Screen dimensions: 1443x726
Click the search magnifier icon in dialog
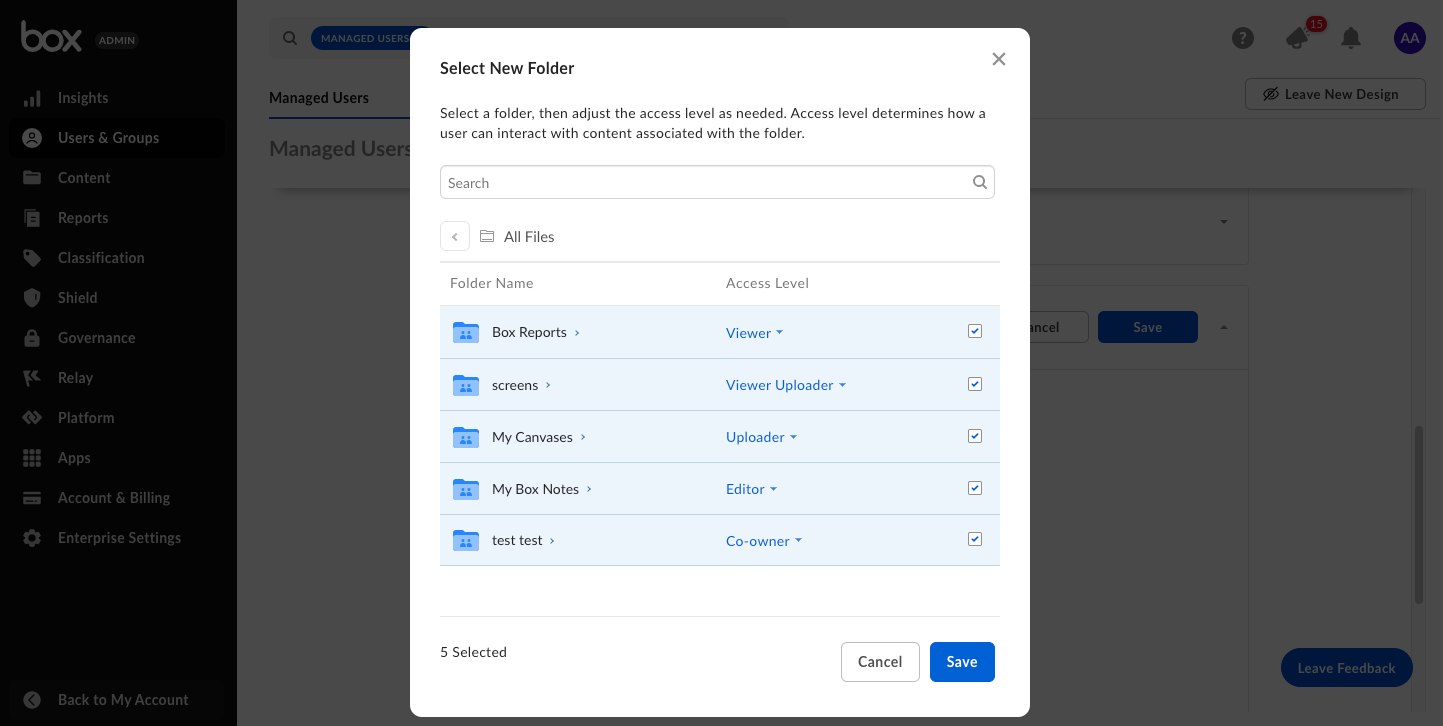pos(980,183)
